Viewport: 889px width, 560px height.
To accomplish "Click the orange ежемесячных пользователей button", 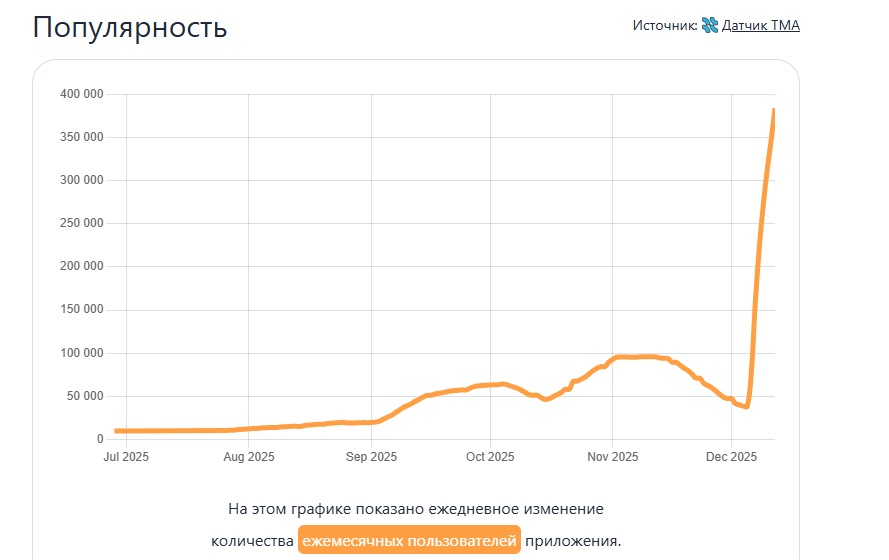I will [409, 541].
